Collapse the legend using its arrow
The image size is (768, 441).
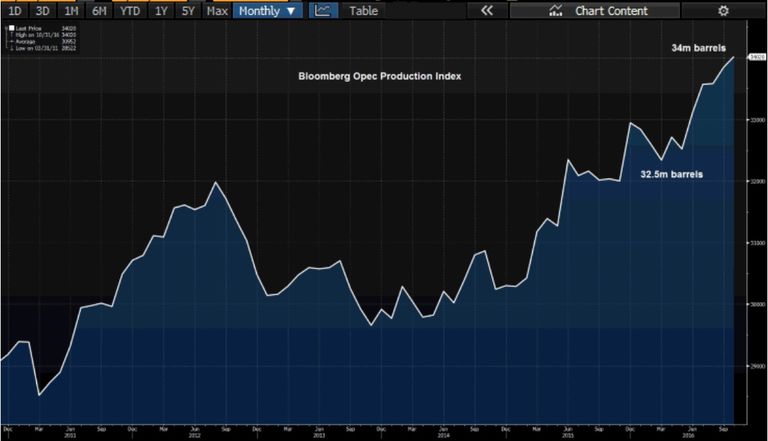point(6,28)
